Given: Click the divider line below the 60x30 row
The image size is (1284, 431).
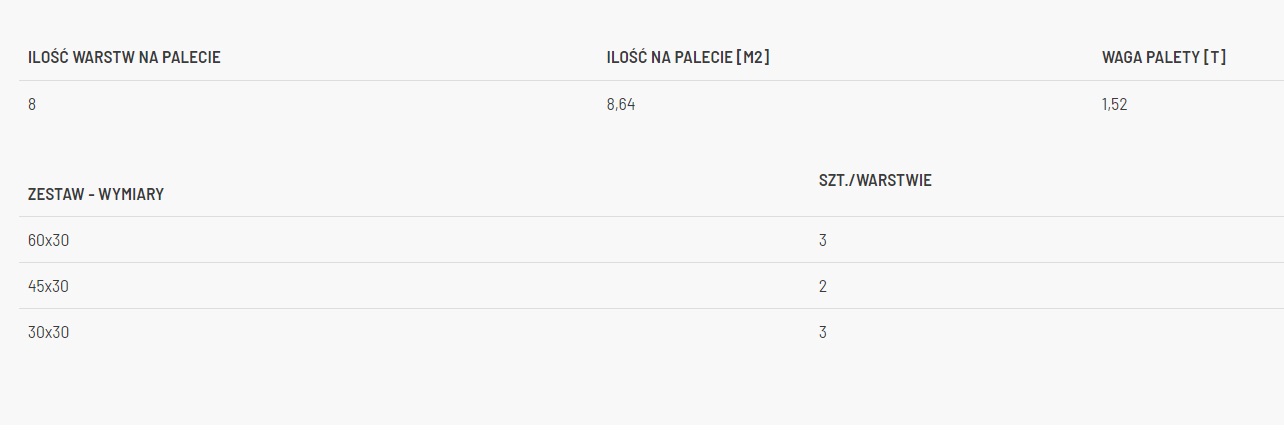Looking at the screenshot, I should pos(400,262).
